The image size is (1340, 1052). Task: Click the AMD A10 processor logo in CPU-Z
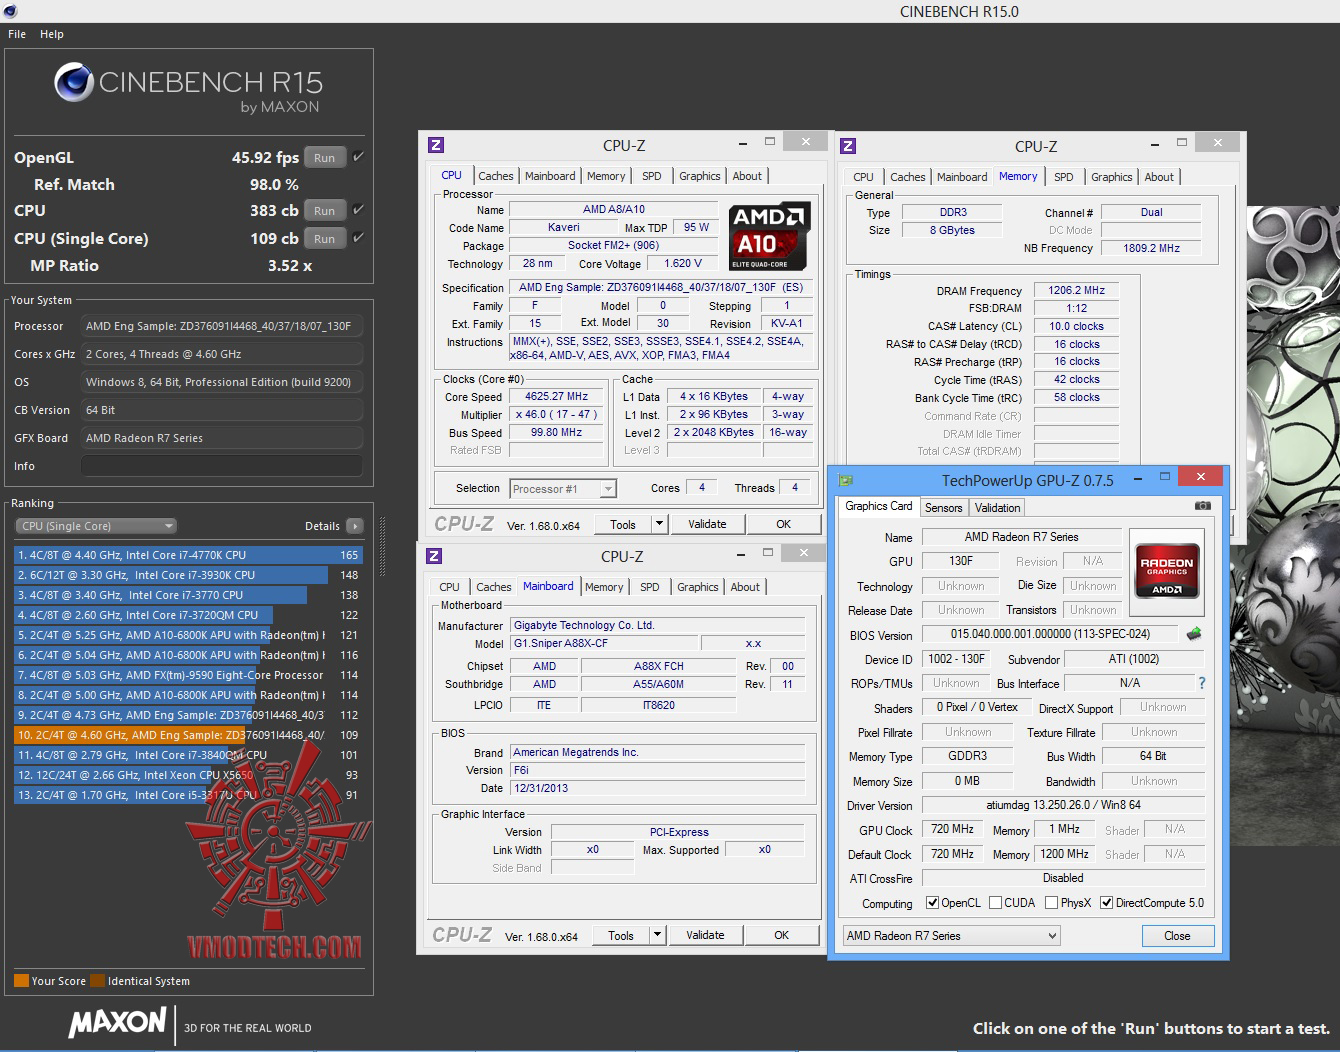tap(770, 237)
